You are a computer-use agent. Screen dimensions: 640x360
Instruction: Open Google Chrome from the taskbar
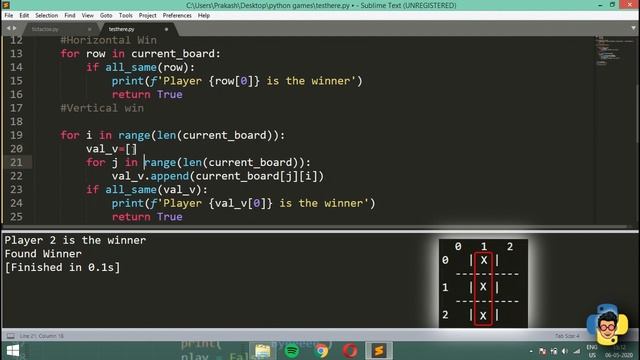(x=321, y=351)
